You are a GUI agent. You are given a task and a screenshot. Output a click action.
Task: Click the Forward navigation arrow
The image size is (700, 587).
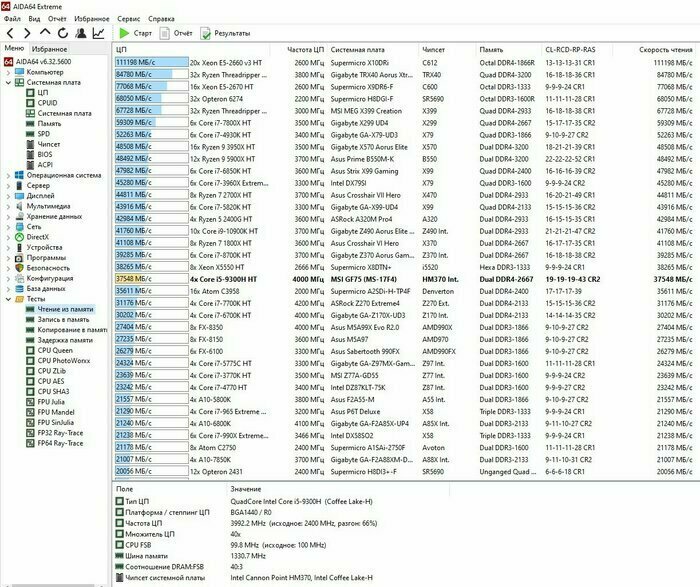26,33
